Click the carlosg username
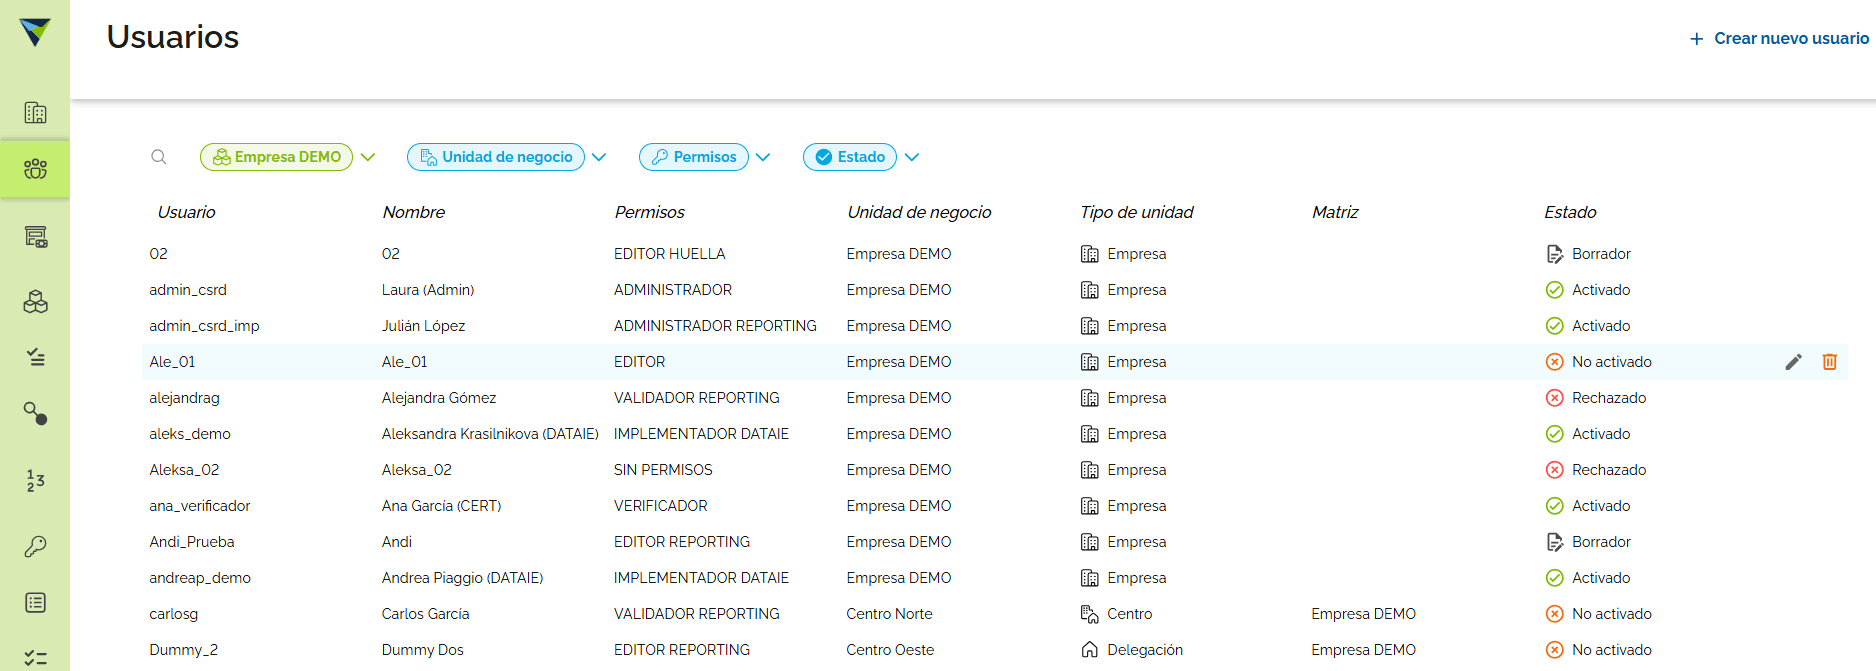Image resolution: width=1876 pixels, height=671 pixels. tap(174, 614)
